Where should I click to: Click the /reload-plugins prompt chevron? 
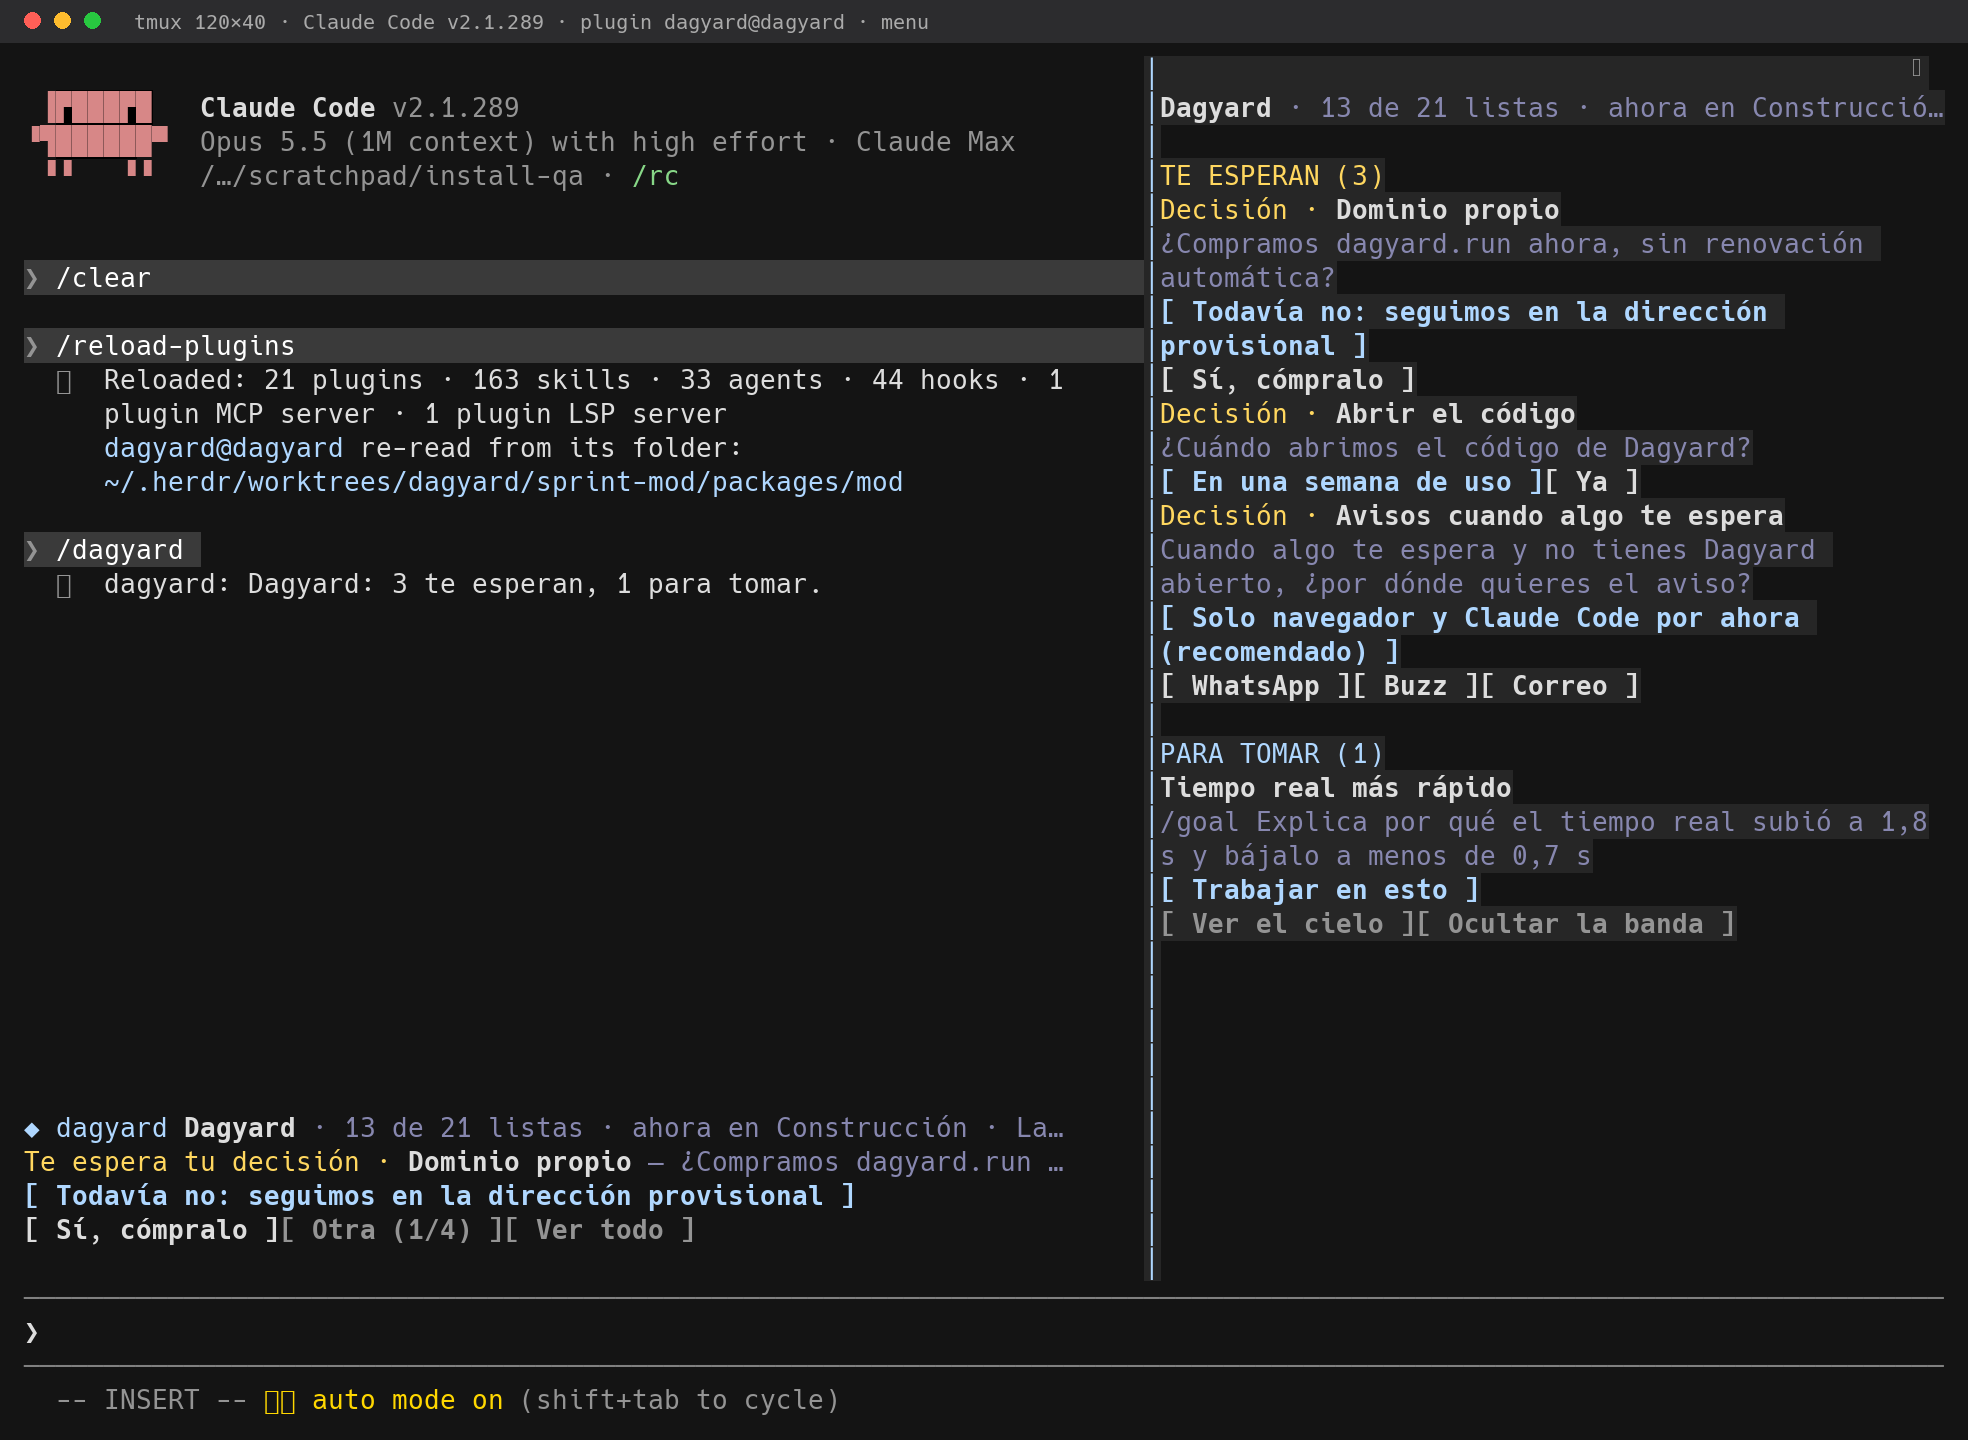(32, 346)
